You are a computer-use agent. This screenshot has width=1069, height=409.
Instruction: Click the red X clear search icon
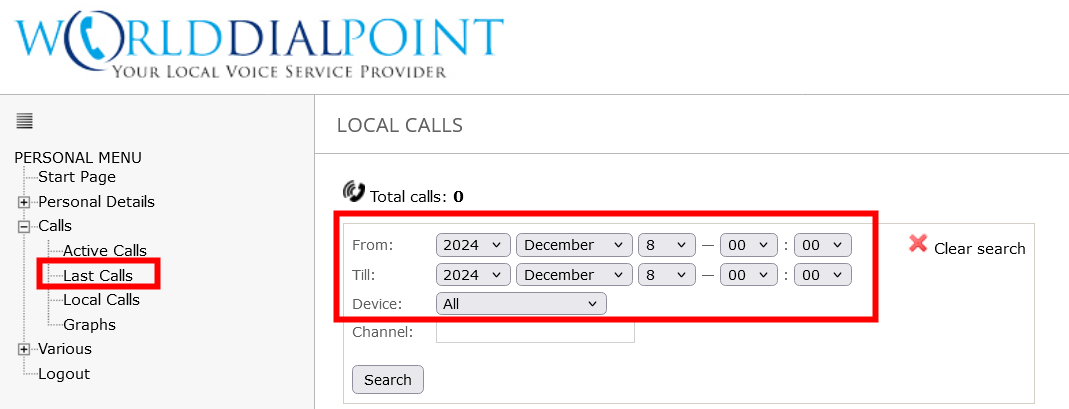(918, 243)
